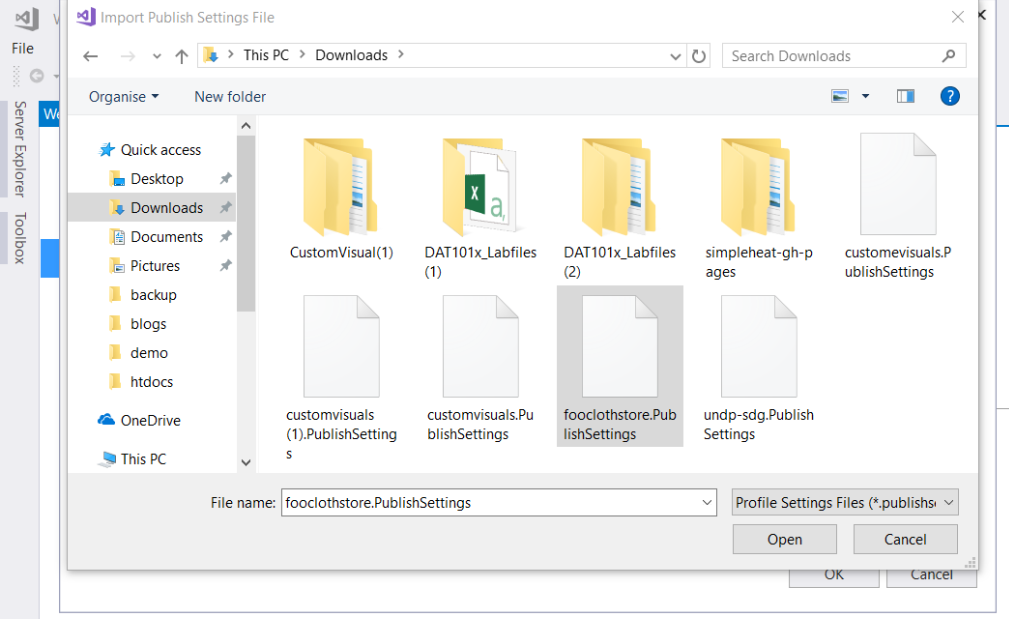Click the search magnifier icon
Screen dimensions: 1009x619
[x=949, y=56]
